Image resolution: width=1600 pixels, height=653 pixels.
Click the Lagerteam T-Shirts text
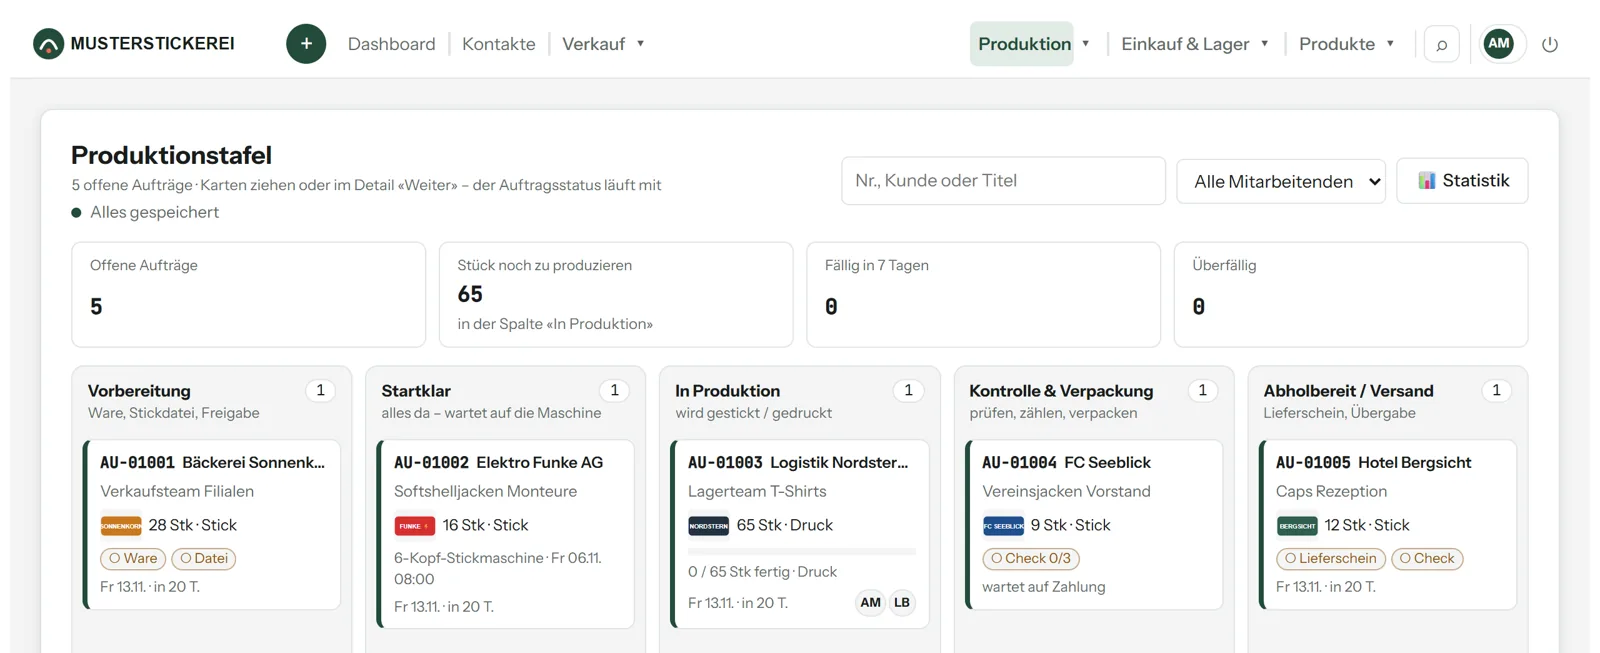(x=757, y=491)
